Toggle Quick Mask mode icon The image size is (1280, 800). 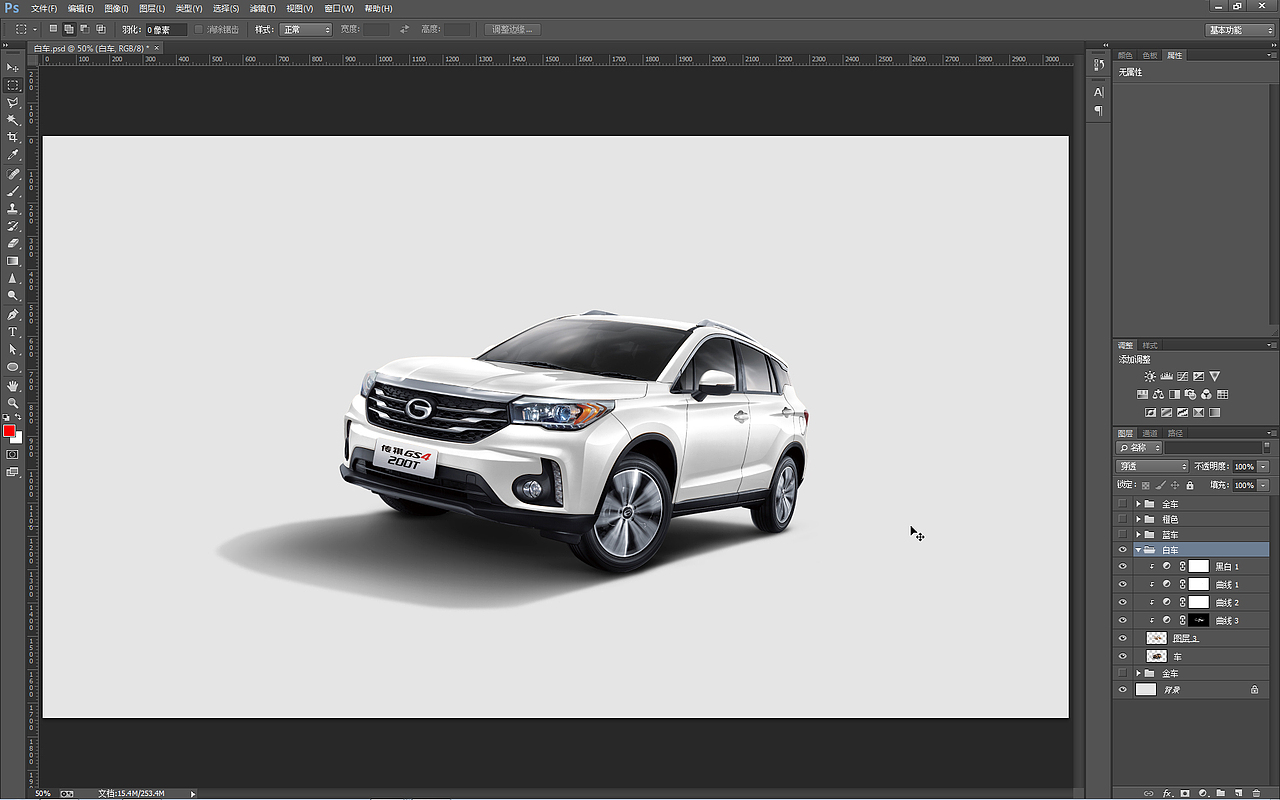click(x=13, y=454)
